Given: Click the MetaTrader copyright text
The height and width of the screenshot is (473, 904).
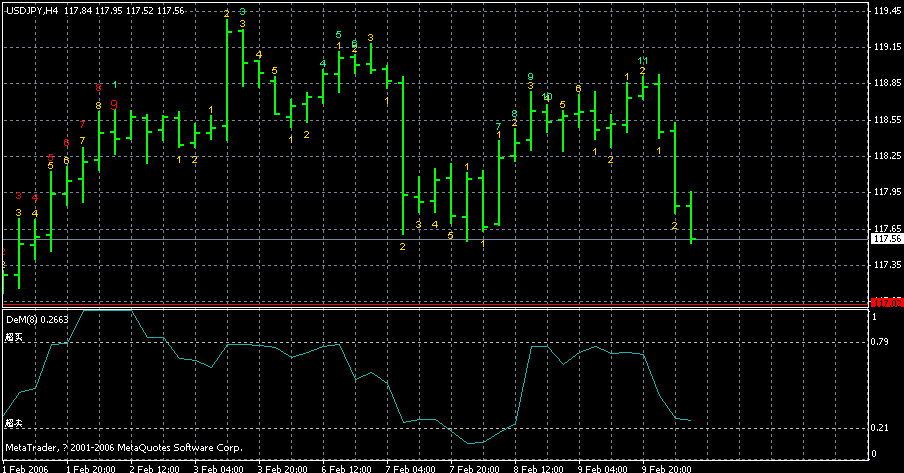Looking at the screenshot, I should 122,447.
